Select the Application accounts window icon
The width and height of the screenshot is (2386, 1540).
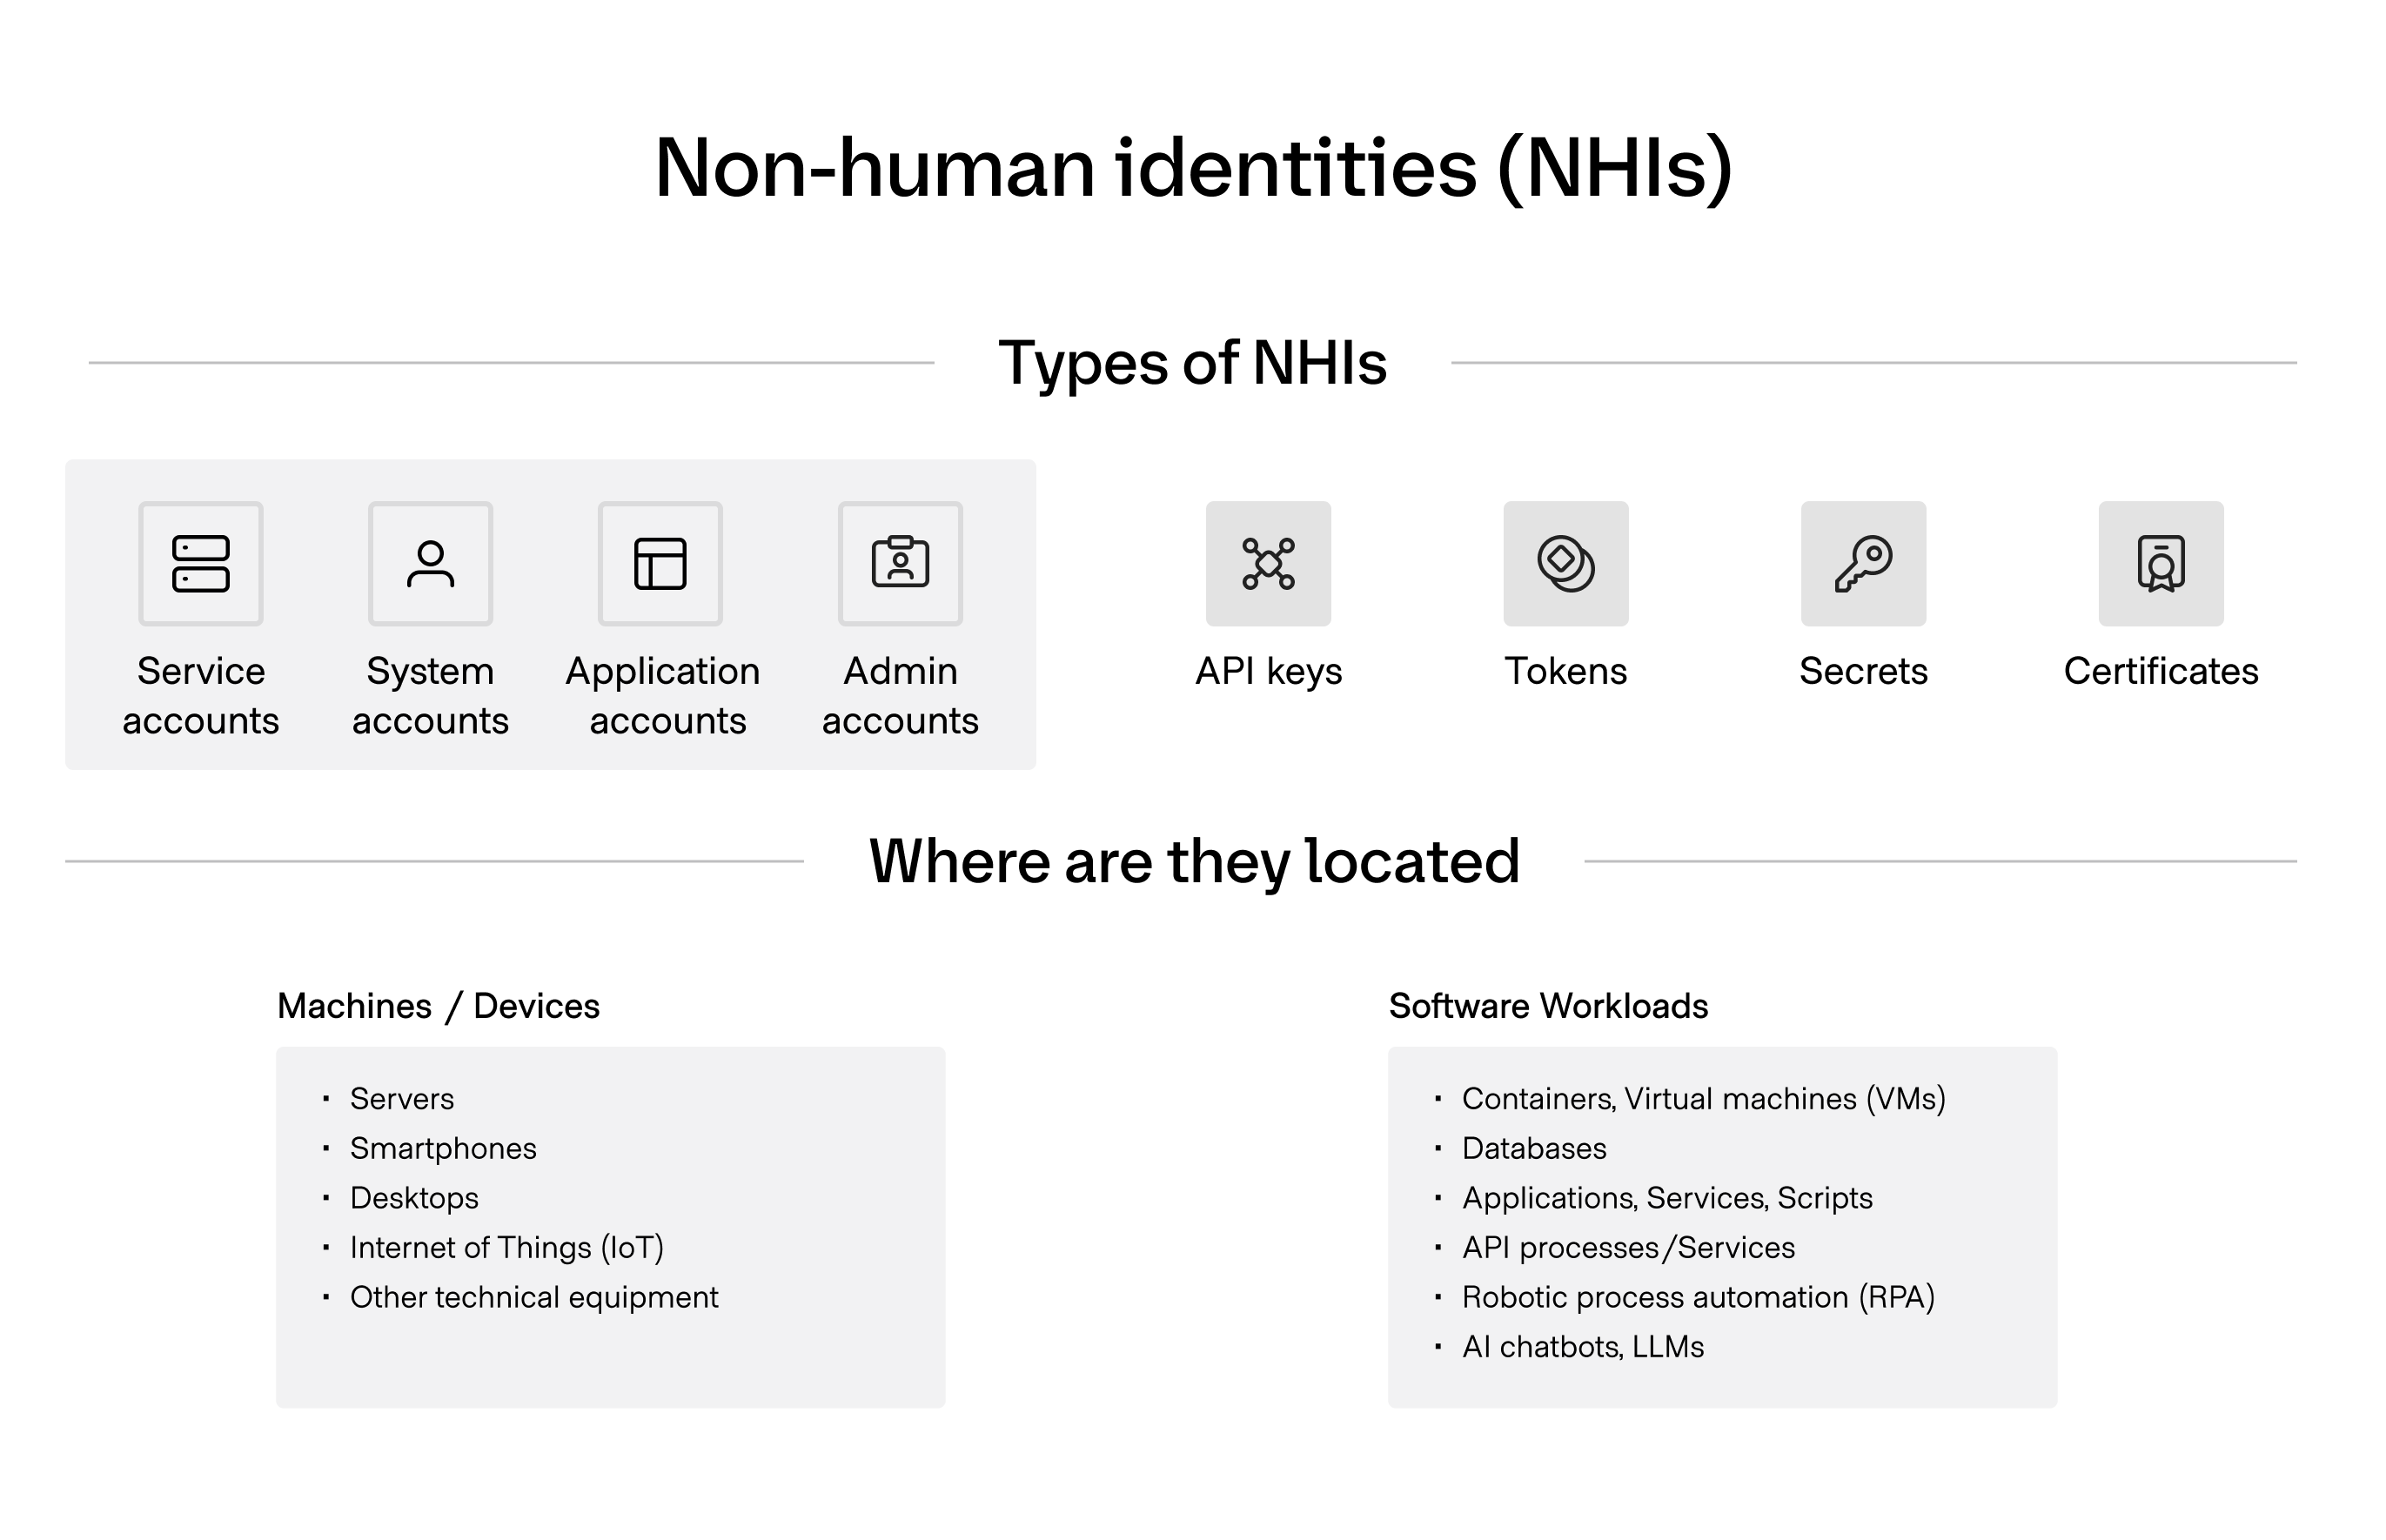pos(660,563)
